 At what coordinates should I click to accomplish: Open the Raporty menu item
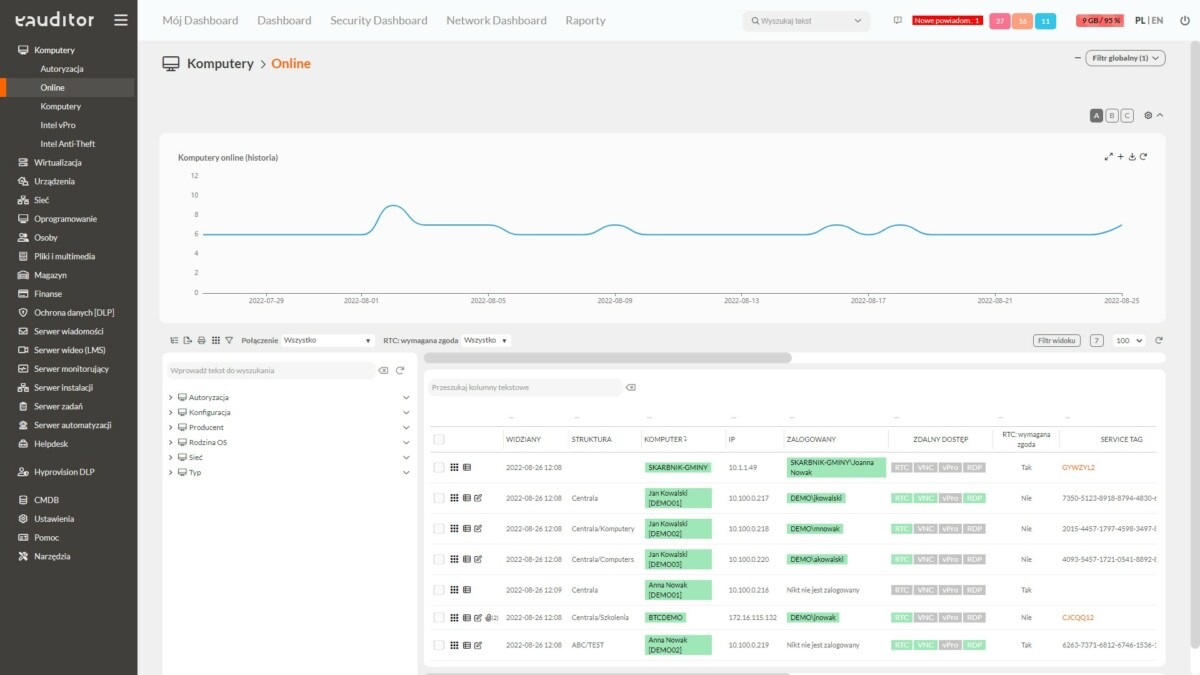tap(585, 20)
